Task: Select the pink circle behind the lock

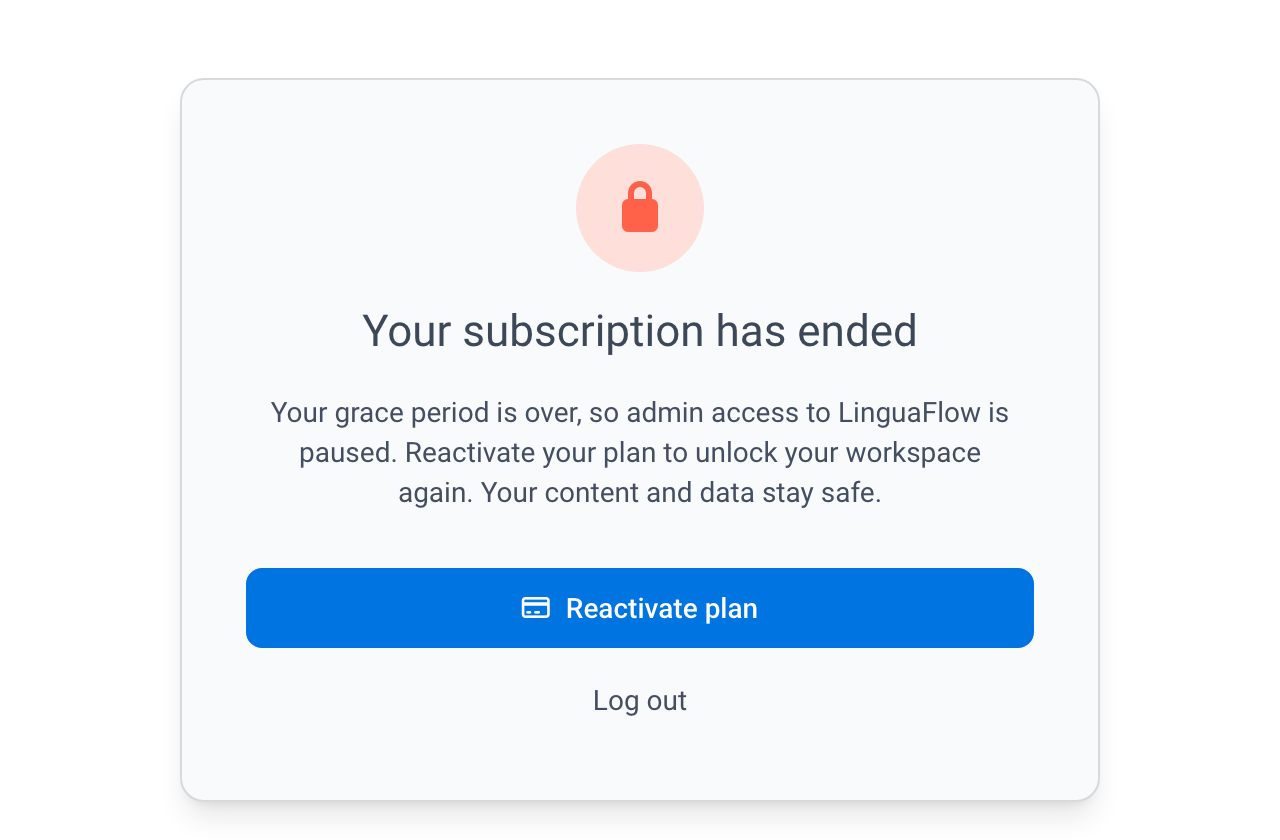Action: pos(640,208)
